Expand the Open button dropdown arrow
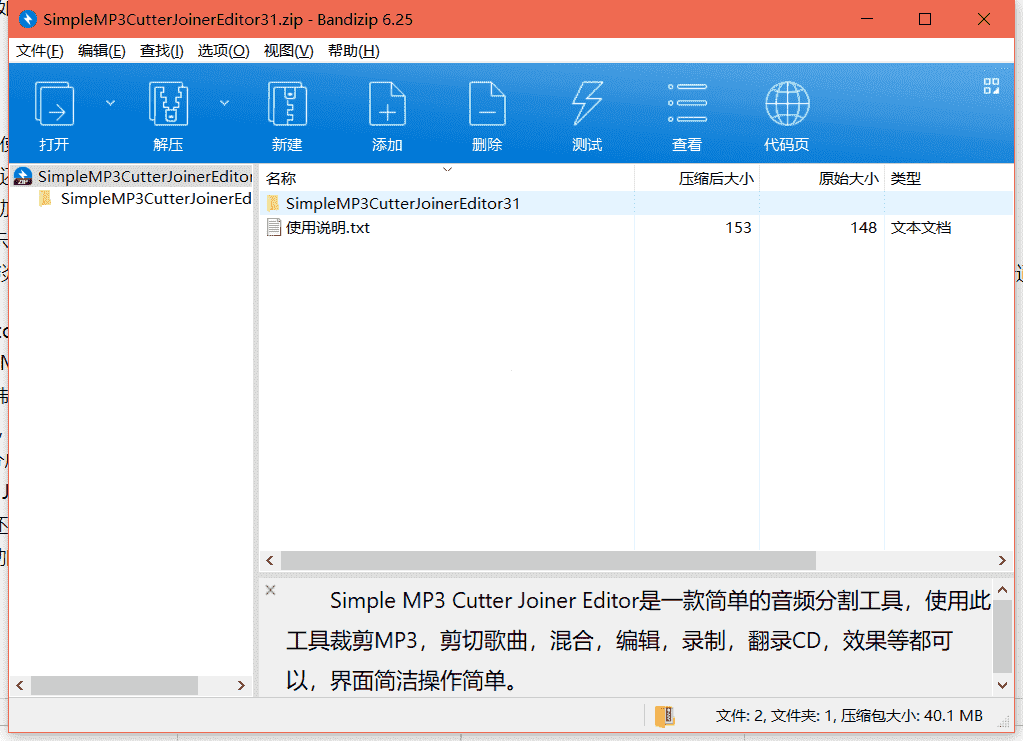The width and height of the screenshot is (1023, 741). pos(110,102)
